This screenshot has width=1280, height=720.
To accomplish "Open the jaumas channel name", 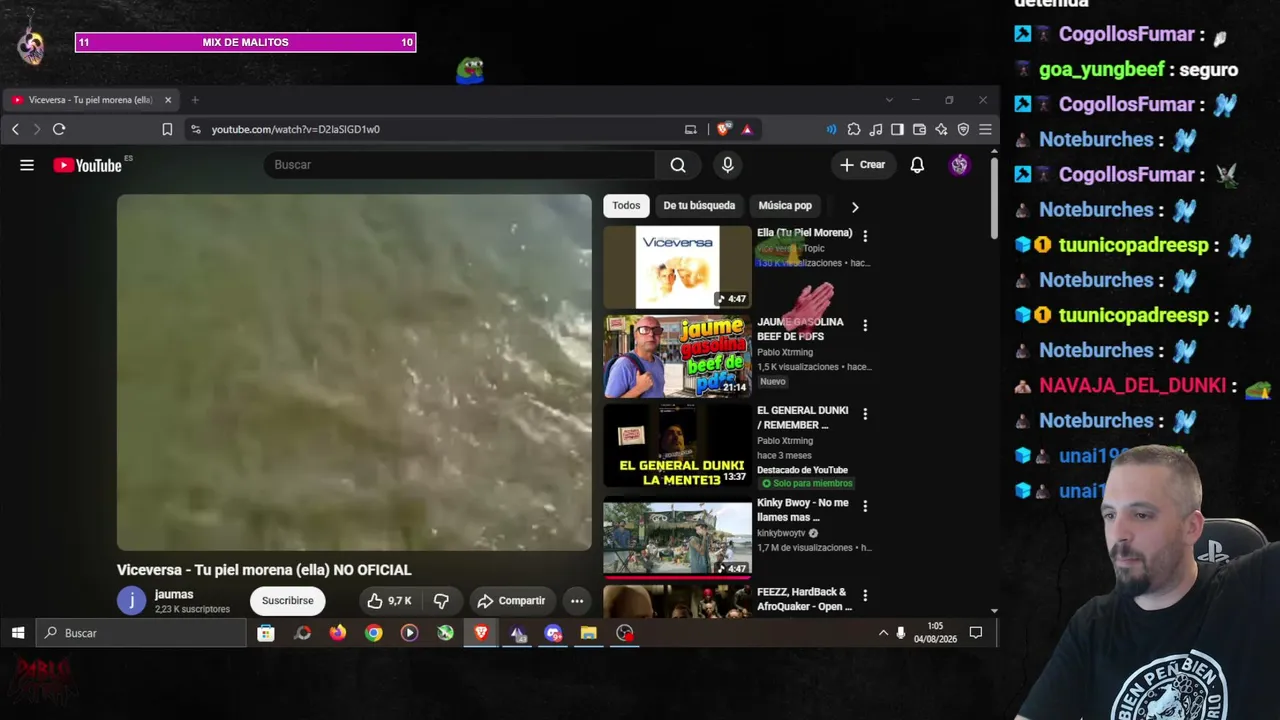I will (174, 595).
